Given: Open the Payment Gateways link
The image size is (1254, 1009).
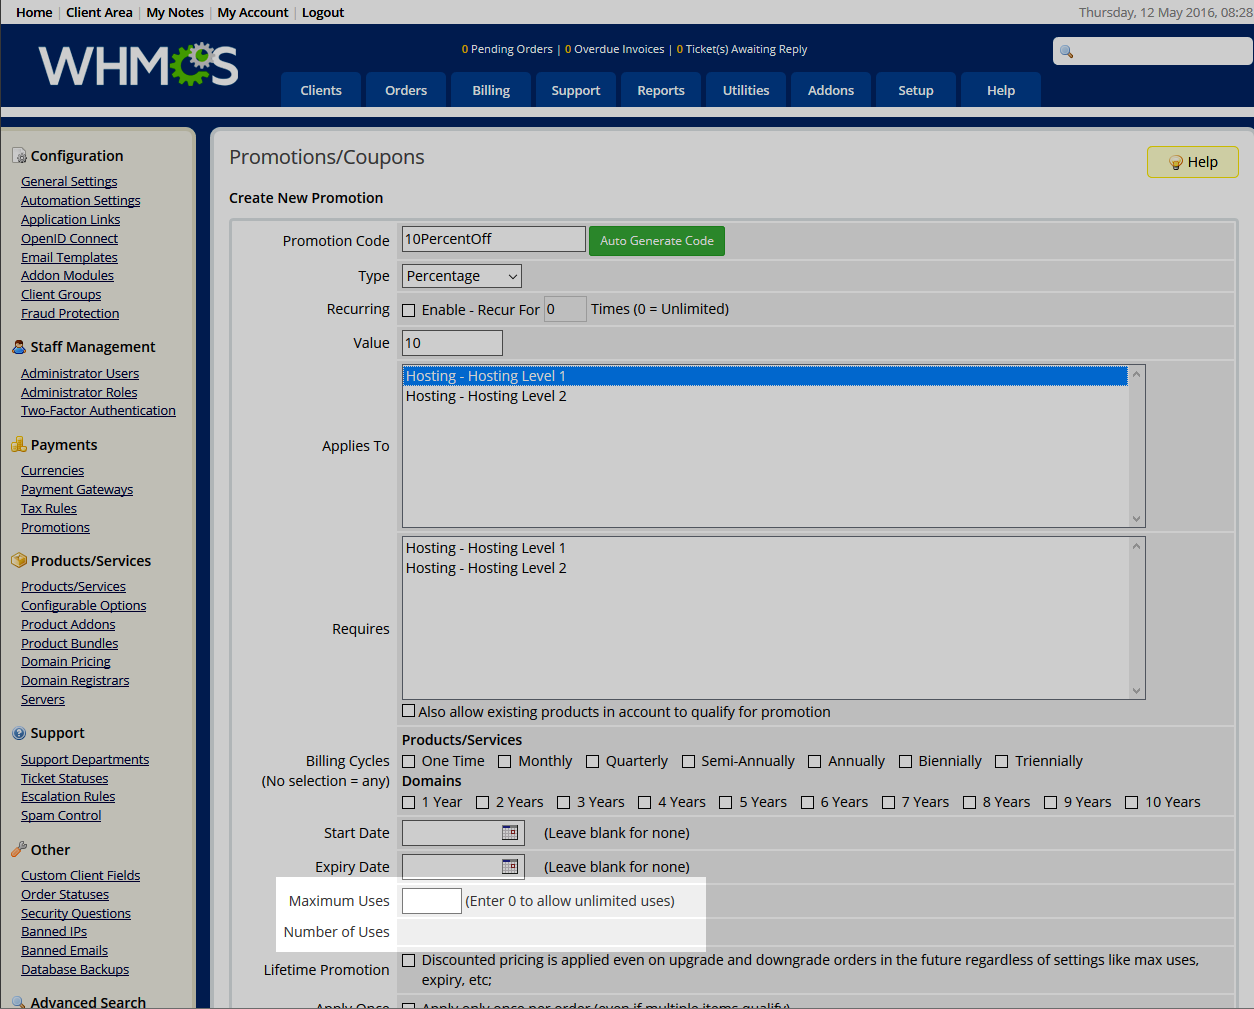Looking at the screenshot, I should coord(77,490).
